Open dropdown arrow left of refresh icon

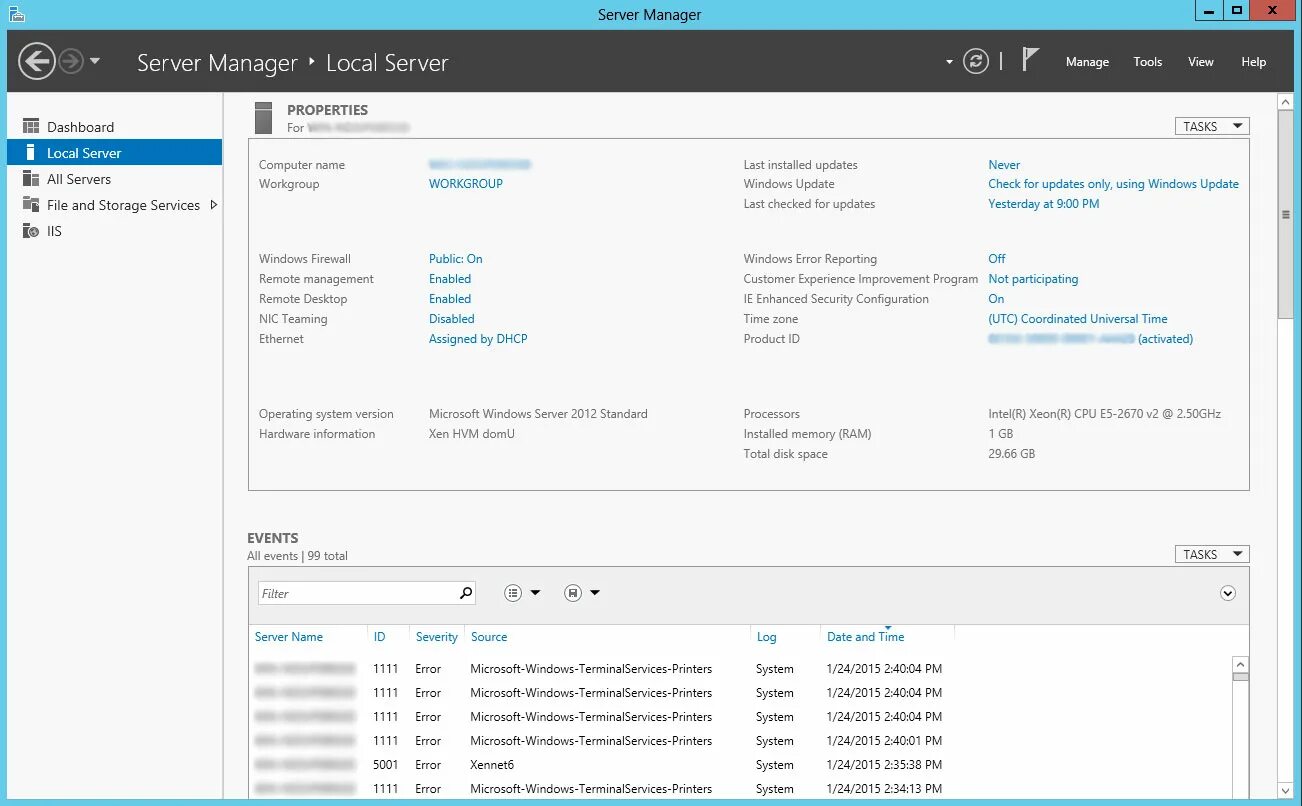[x=949, y=62]
